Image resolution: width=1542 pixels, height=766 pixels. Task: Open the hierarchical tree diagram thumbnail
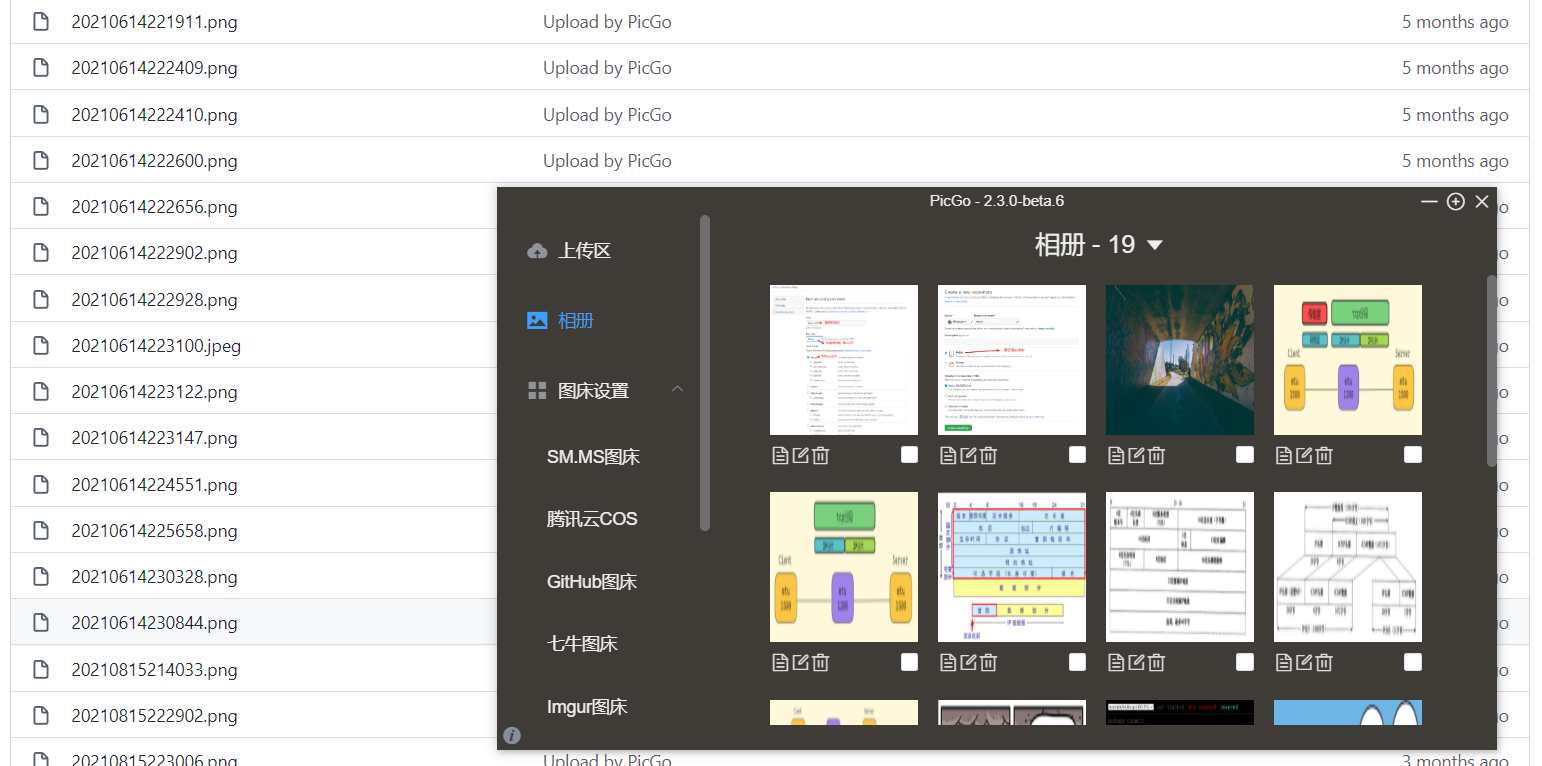[1348, 567]
